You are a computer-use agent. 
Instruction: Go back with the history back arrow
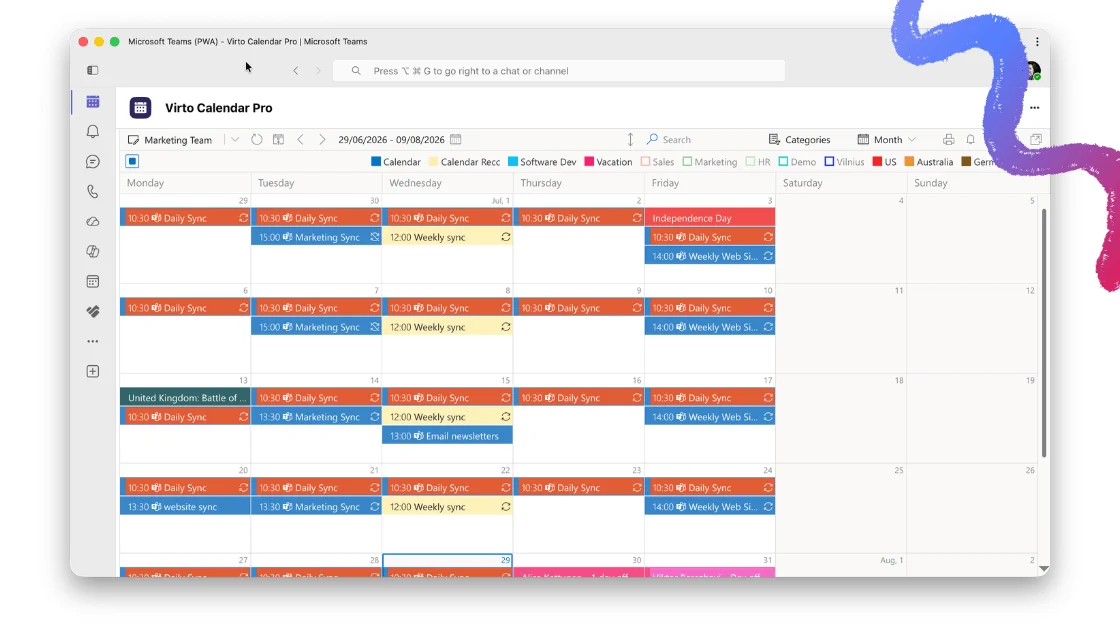pyautogui.click(x=296, y=71)
